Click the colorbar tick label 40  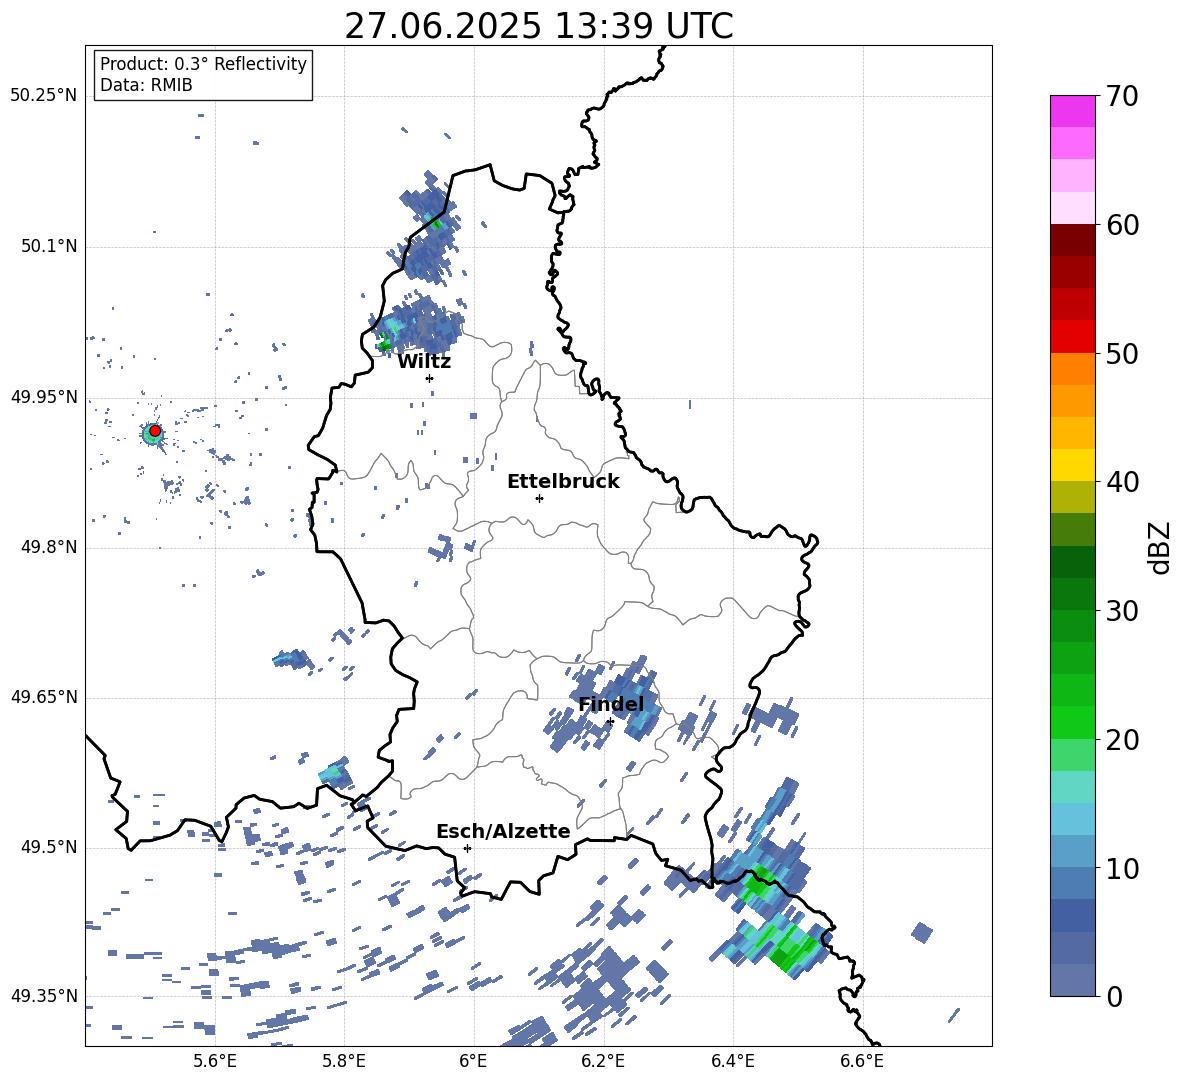point(1122,482)
